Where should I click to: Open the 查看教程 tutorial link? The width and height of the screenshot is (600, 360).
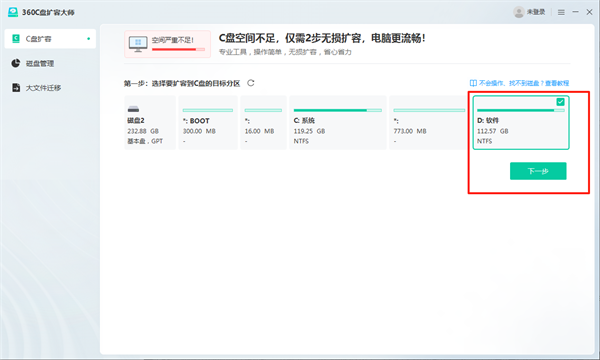557,83
